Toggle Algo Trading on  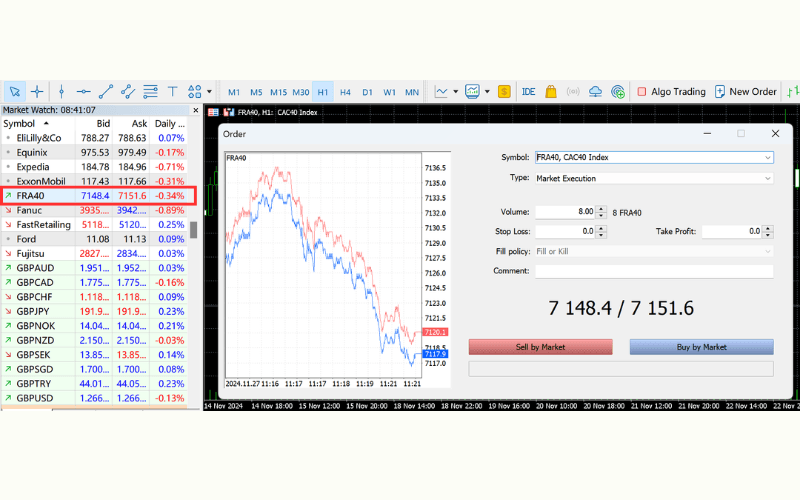pyautogui.click(x=671, y=91)
